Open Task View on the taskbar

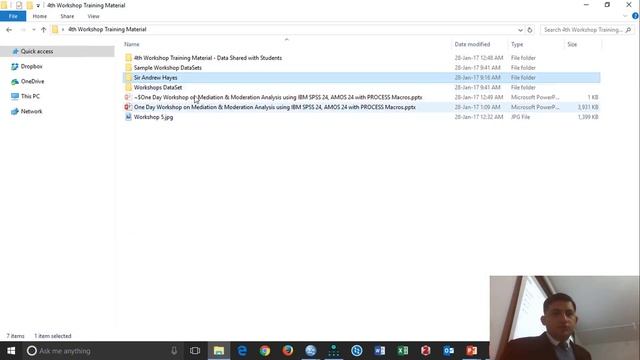click(x=195, y=351)
